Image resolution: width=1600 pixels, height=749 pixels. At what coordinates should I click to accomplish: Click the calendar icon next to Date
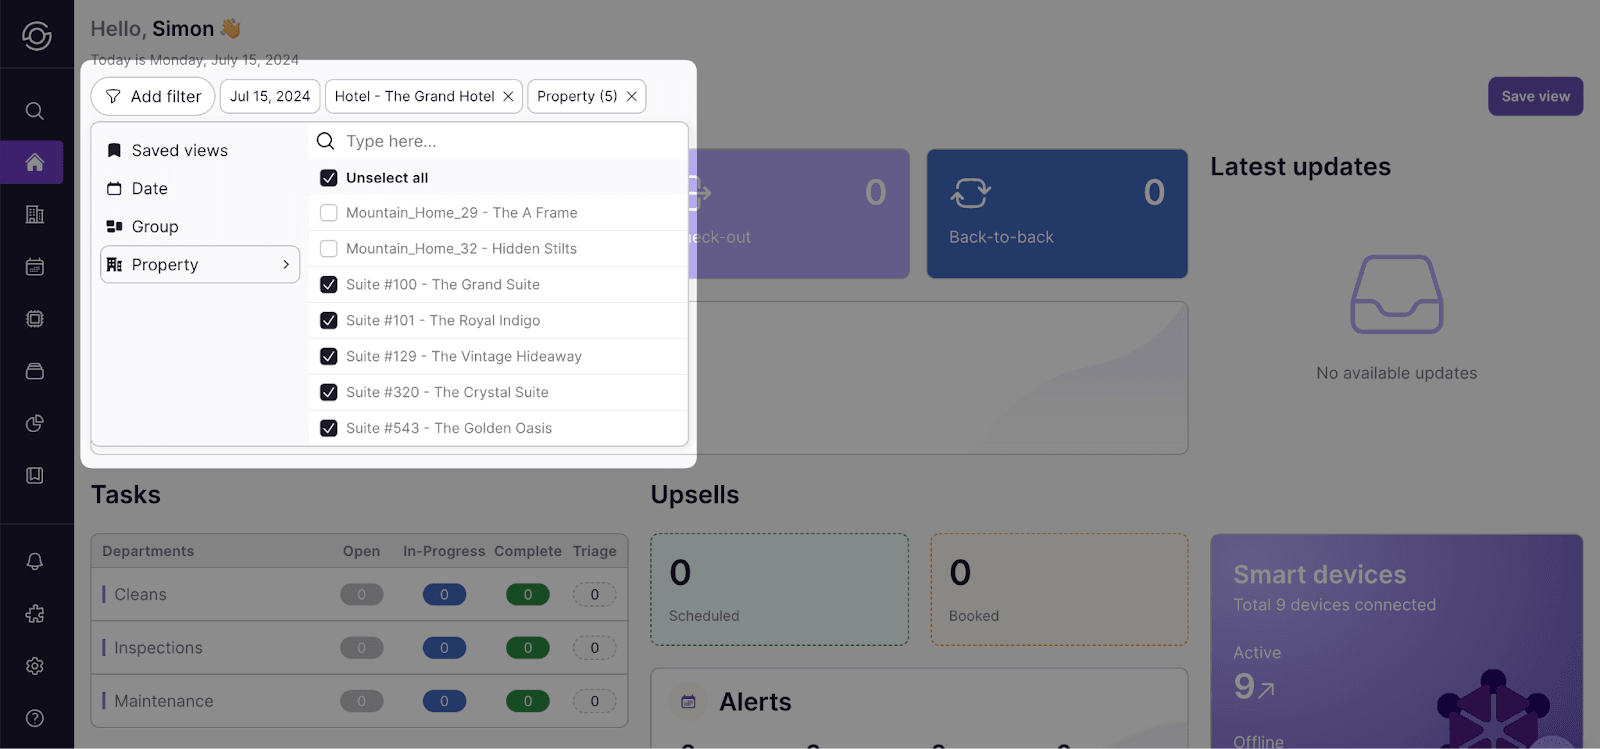click(114, 188)
